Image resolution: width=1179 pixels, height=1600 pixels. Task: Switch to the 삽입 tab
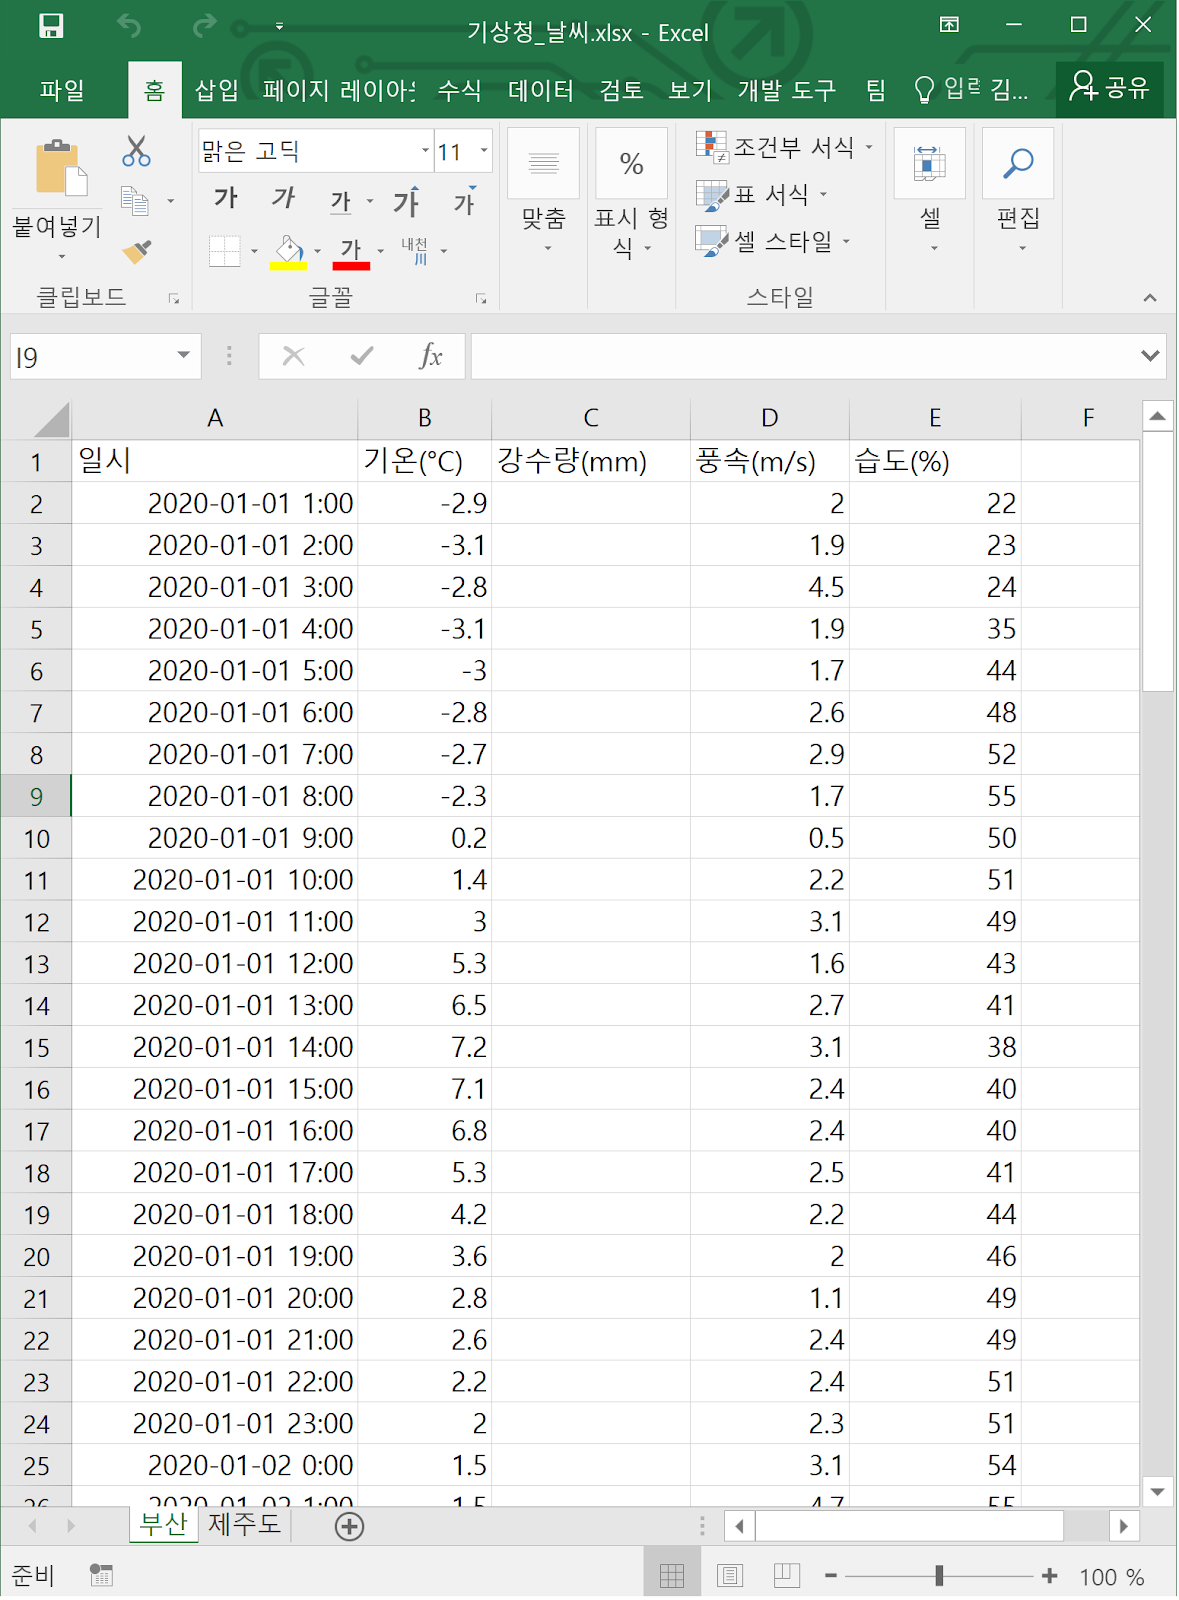click(216, 91)
